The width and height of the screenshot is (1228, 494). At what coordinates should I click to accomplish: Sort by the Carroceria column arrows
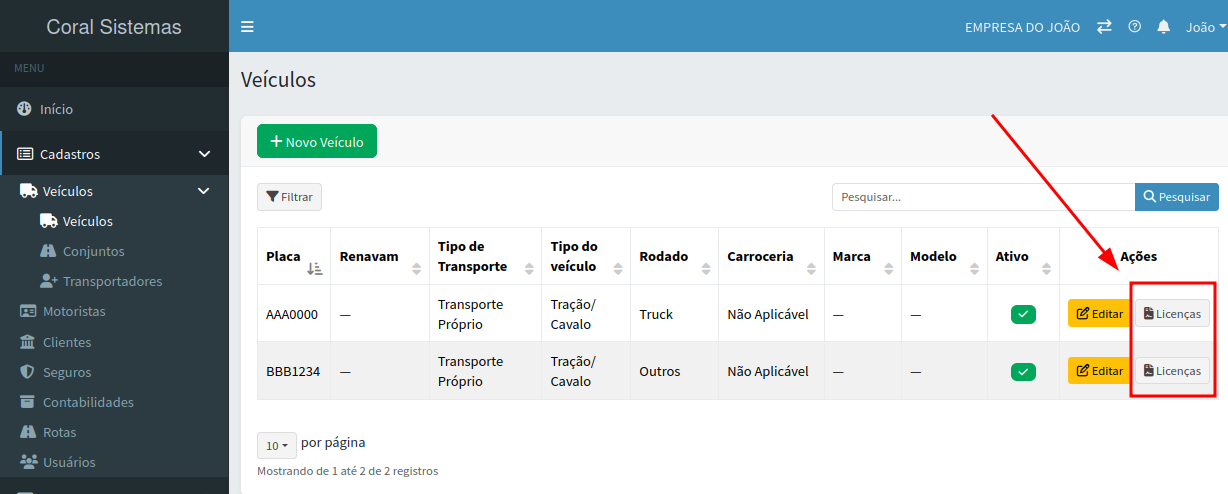point(809,257)
